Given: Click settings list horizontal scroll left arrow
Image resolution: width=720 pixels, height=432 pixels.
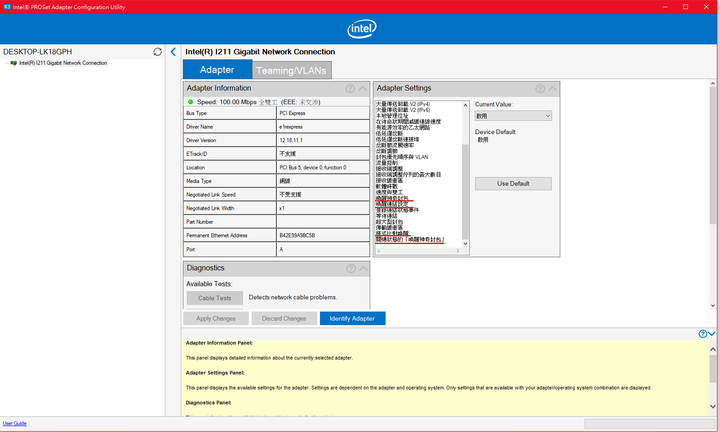Looking at the screenshot, I should [379, 251].
